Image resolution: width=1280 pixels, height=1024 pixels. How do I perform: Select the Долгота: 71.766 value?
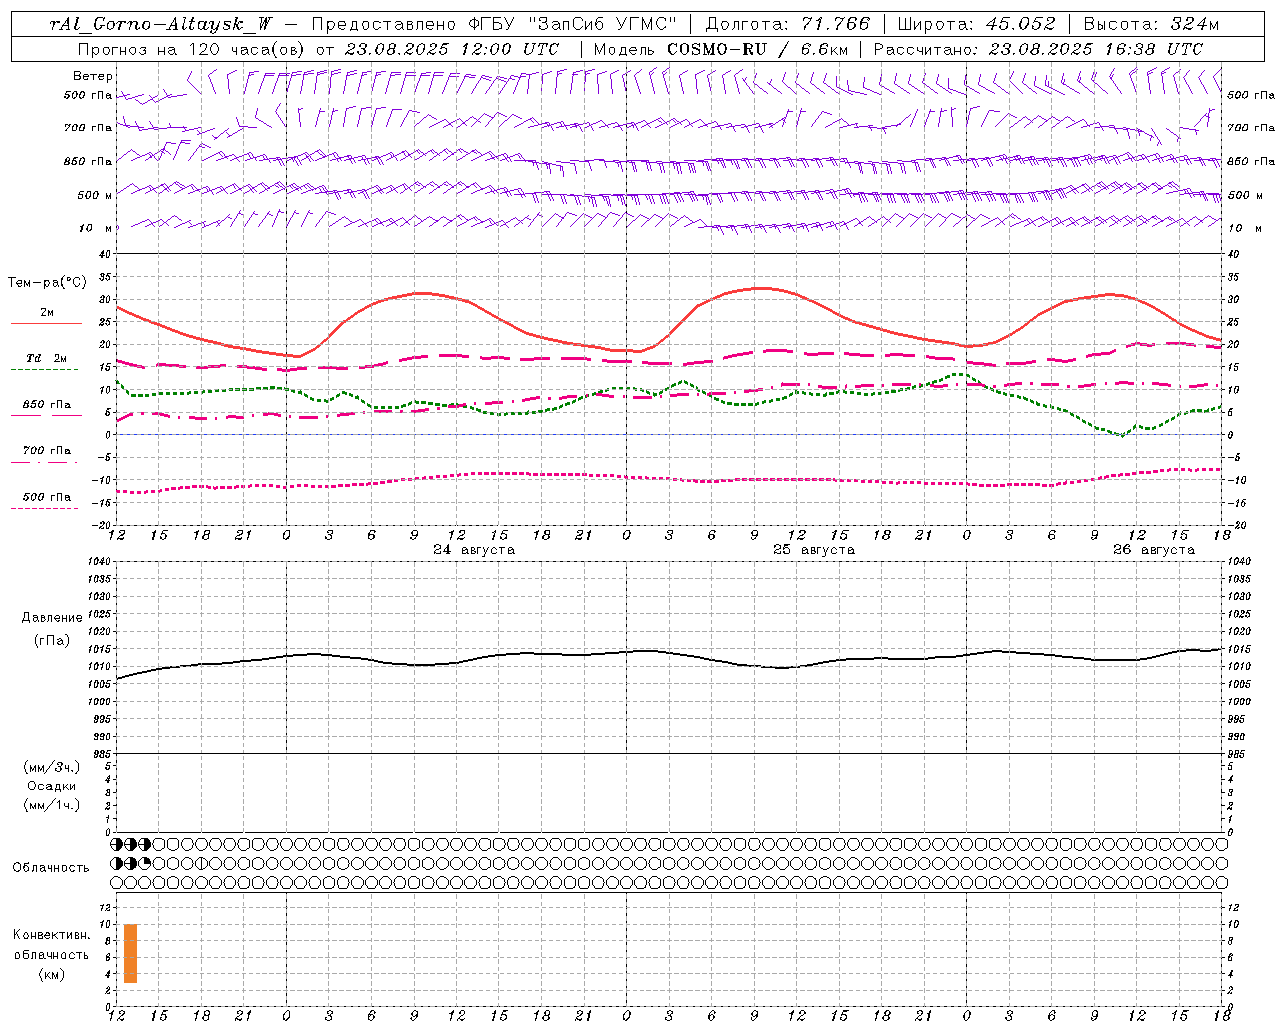[x=788, y=25]
